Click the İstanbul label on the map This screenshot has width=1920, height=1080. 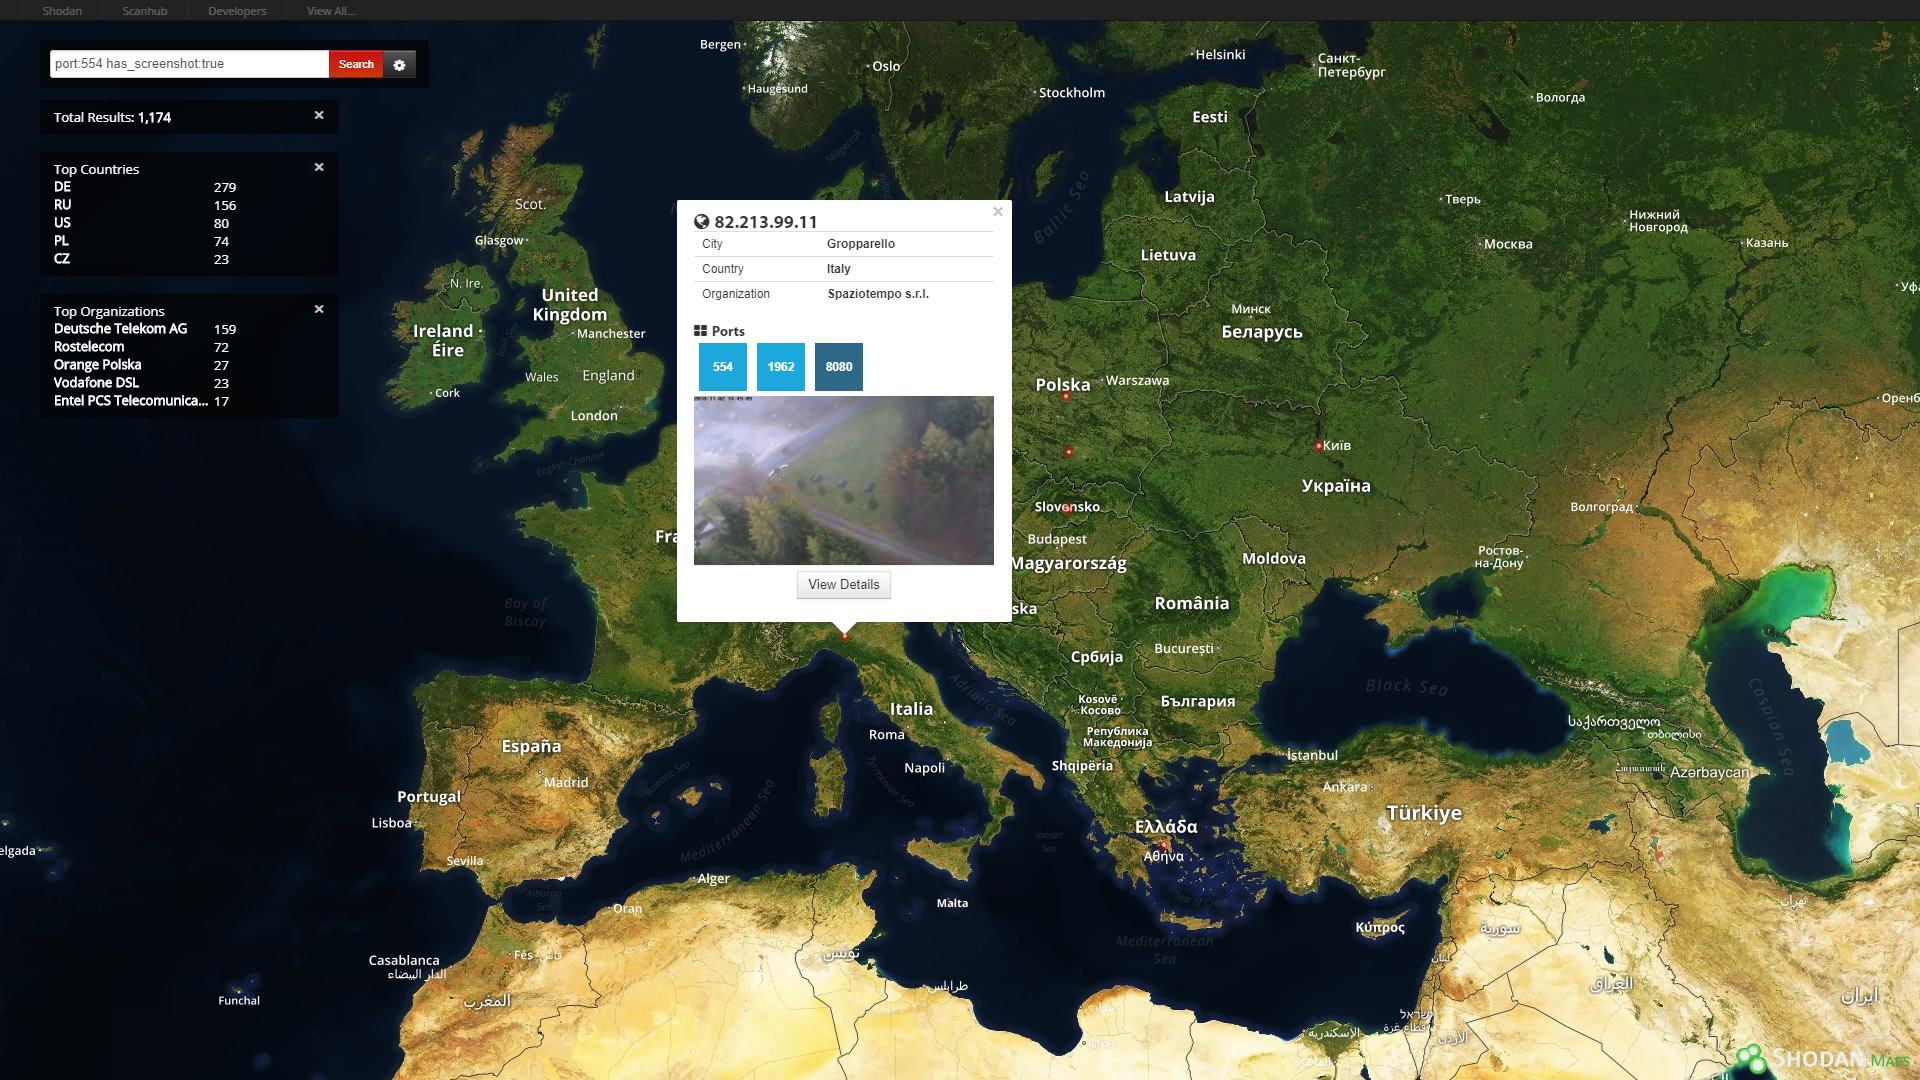(1312, 756)
